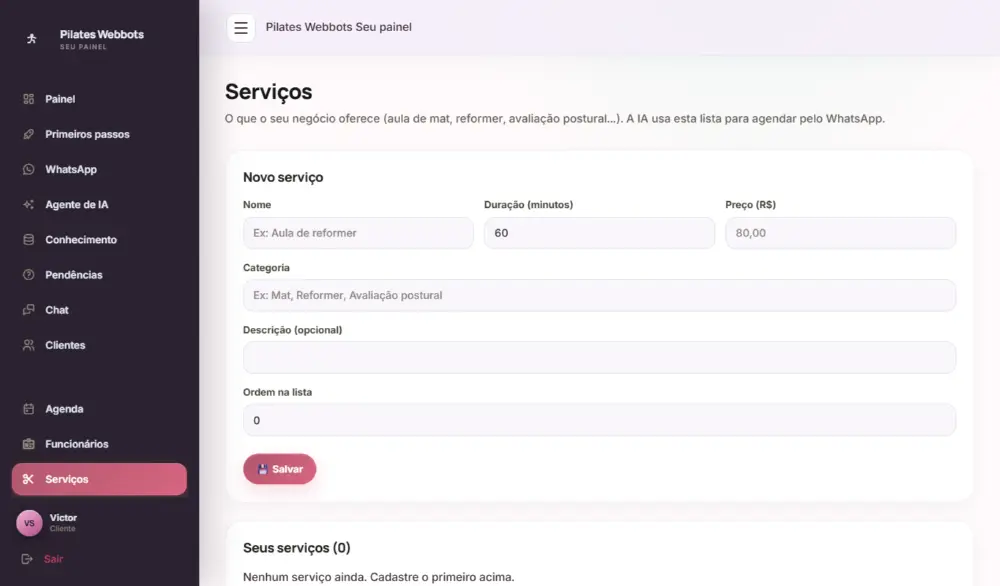1000x586 pixels.
Task: Click the Serviços scissors icon
Action: pos(29,479)
